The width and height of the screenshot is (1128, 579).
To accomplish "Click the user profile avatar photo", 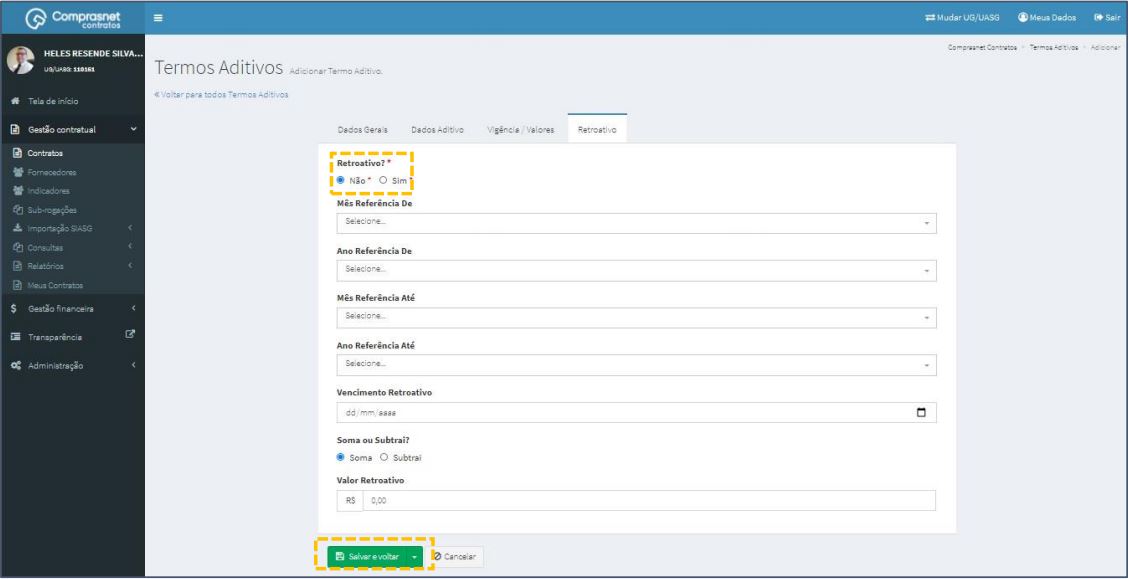I will click(20, 60).
